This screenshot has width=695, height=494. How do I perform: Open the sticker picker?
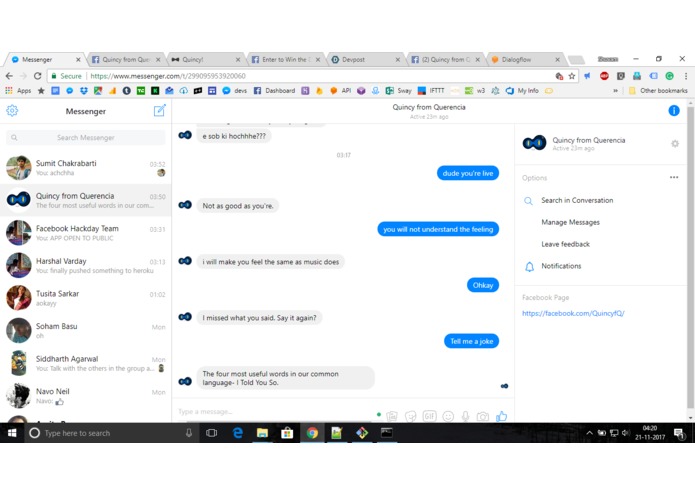tap(410, 416)
